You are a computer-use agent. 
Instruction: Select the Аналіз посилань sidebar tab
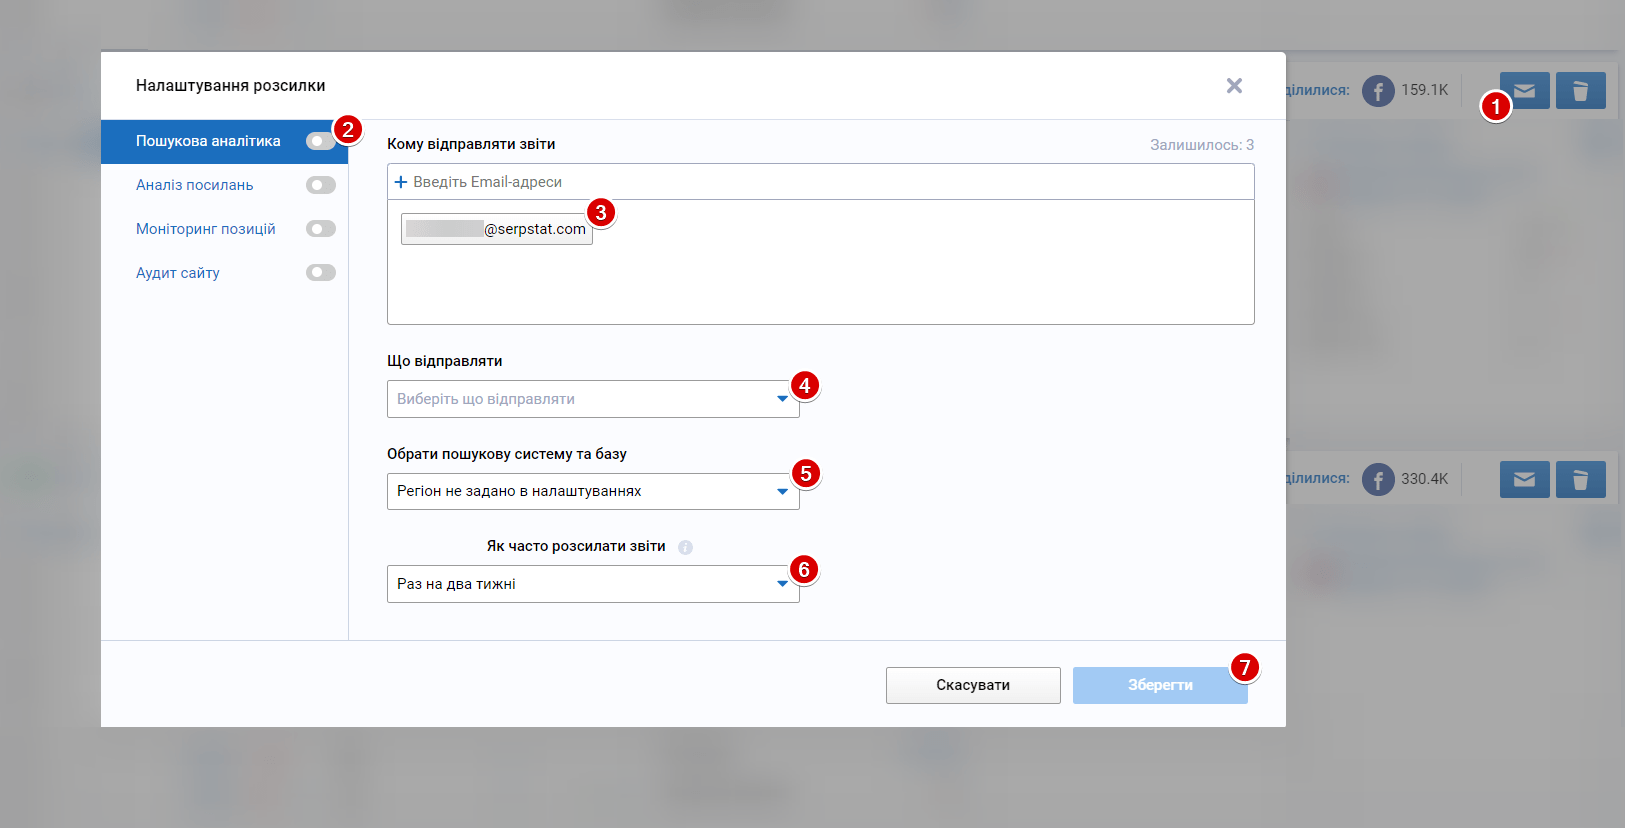point(195,185)
